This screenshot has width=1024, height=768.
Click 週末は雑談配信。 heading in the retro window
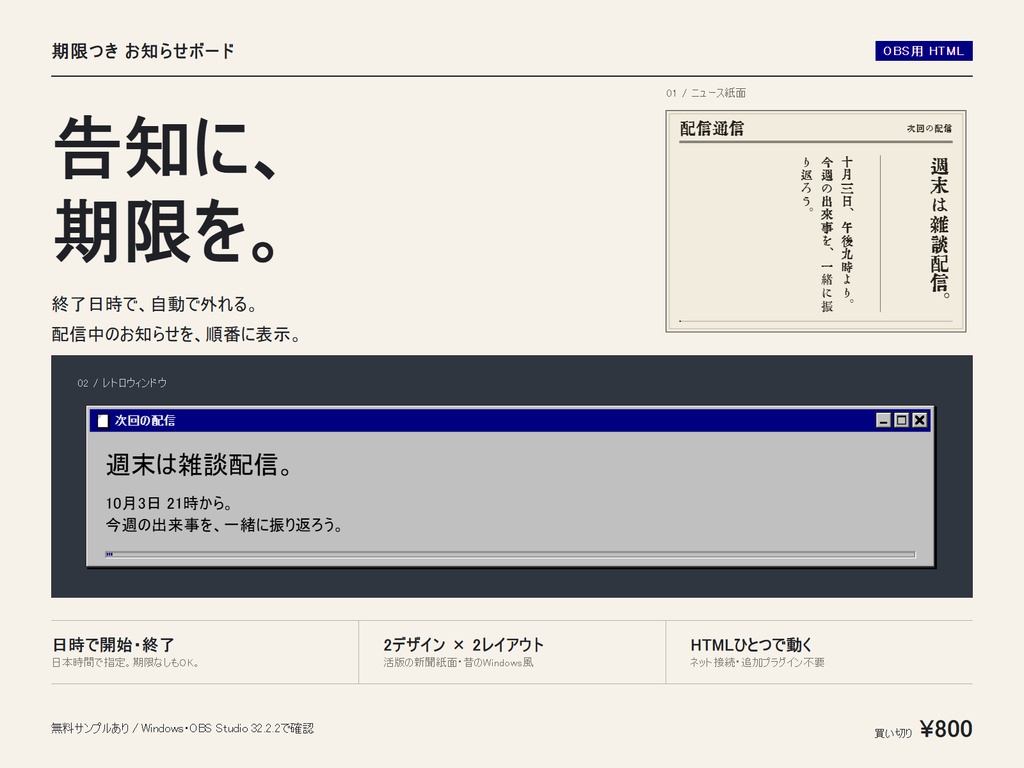click(199, 465)
